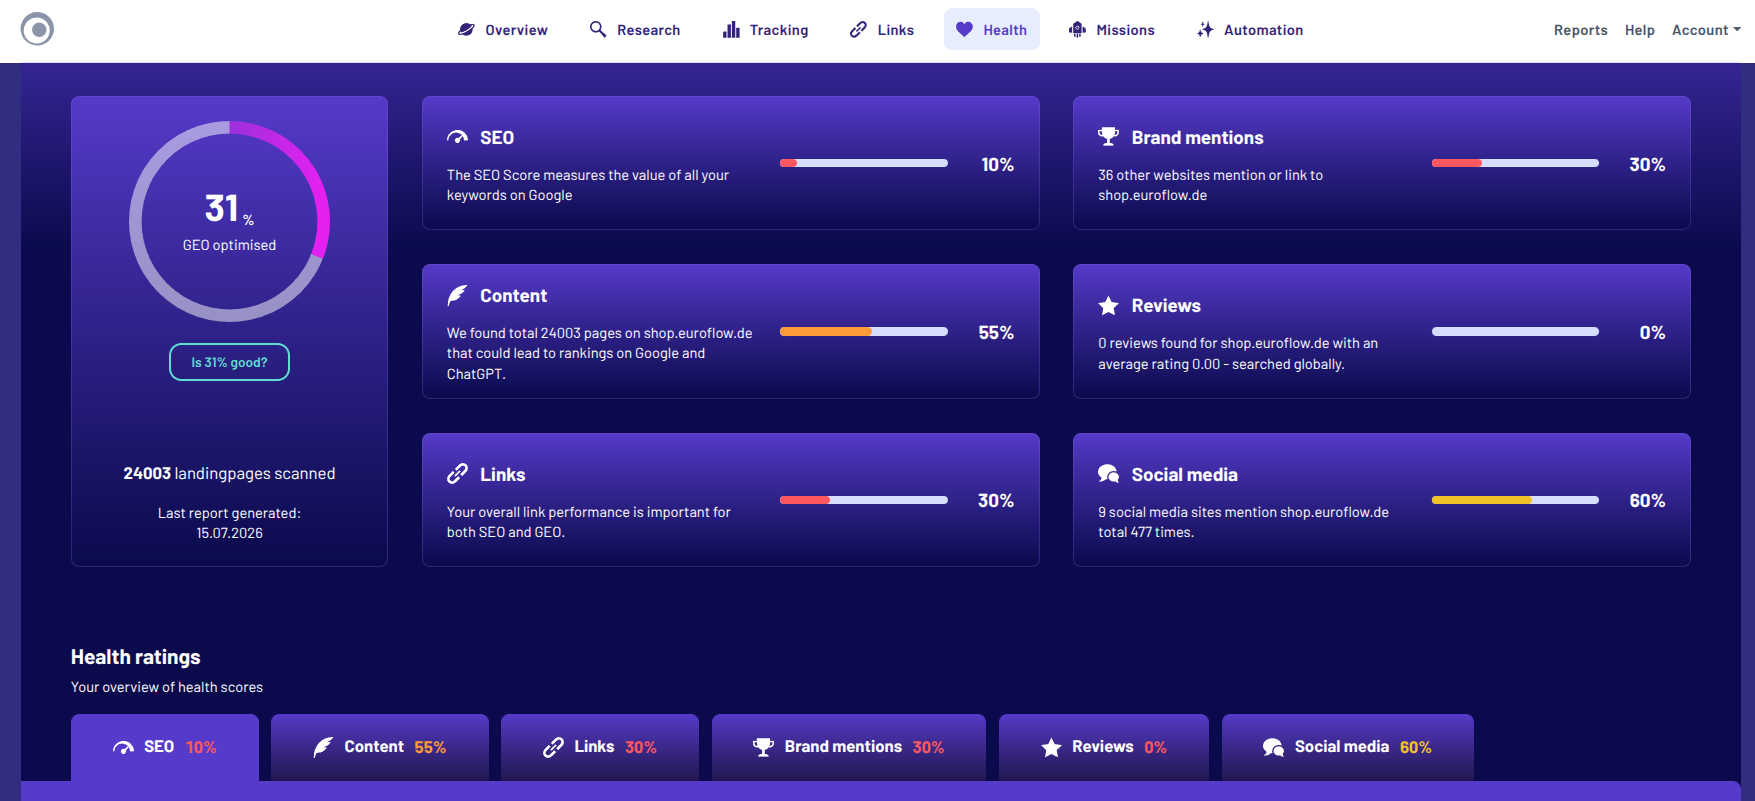This screenshot has height=801, width=1755.
Task: Click the Reviews card star icon
Action: pos(1108,305)
